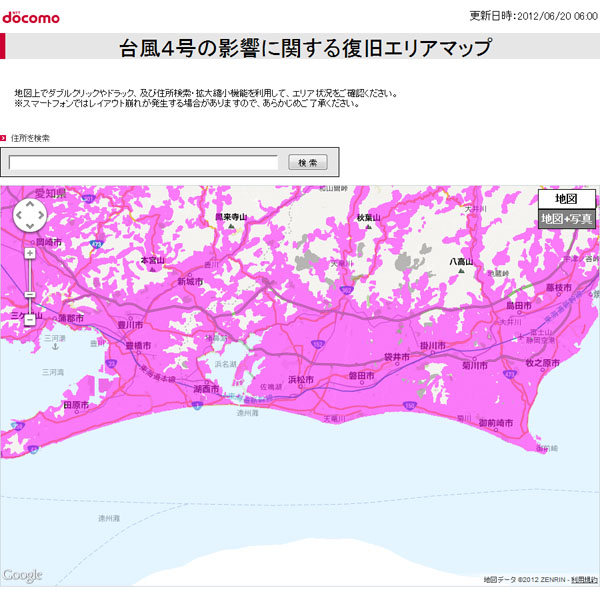Zoom out with the minus button
The image size is (600, 590).
pos(29,320)
